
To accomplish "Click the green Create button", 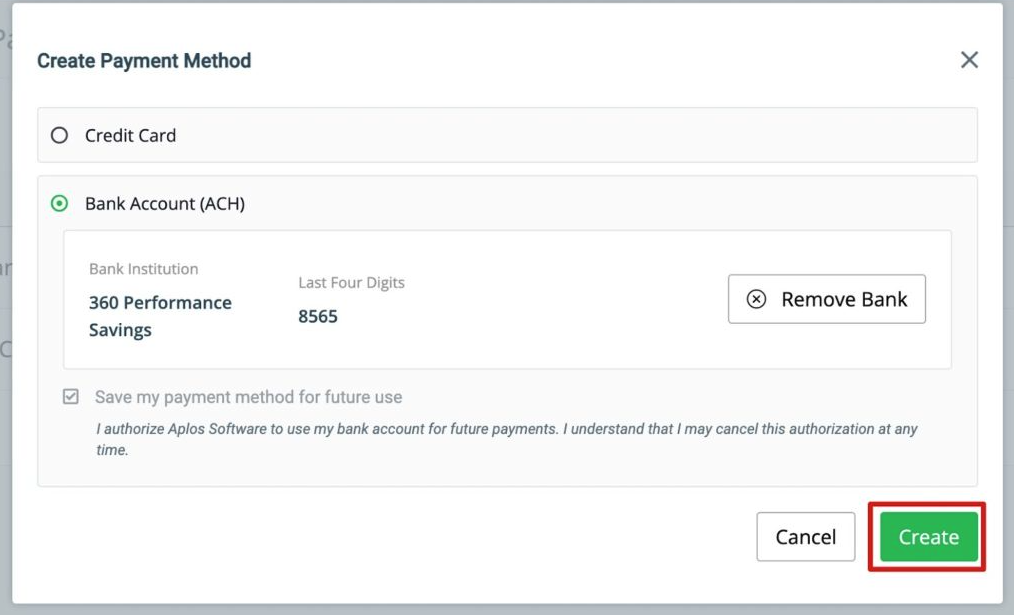I will (929, 537).
